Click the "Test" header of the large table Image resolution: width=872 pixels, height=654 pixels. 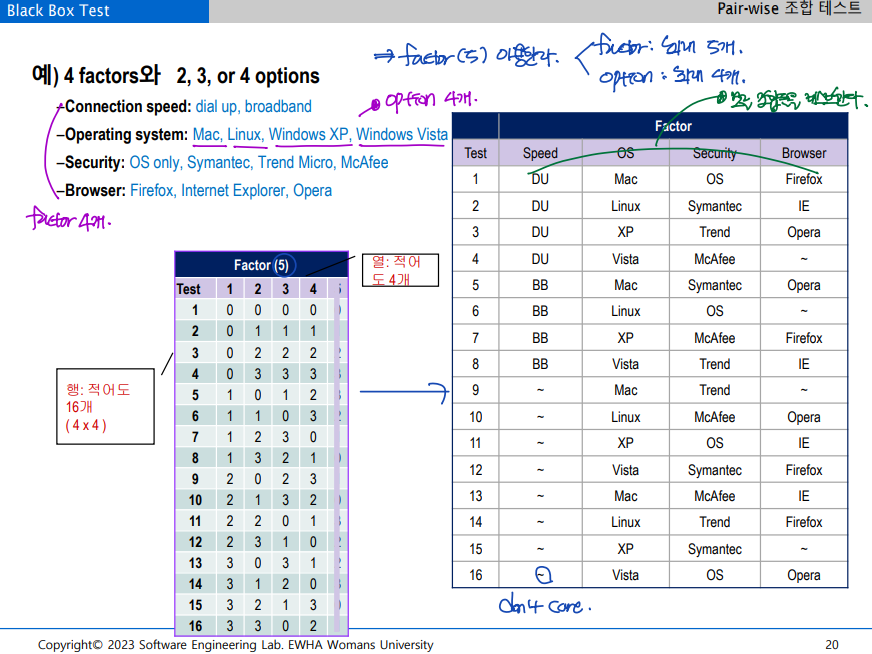tap(475, 153)
